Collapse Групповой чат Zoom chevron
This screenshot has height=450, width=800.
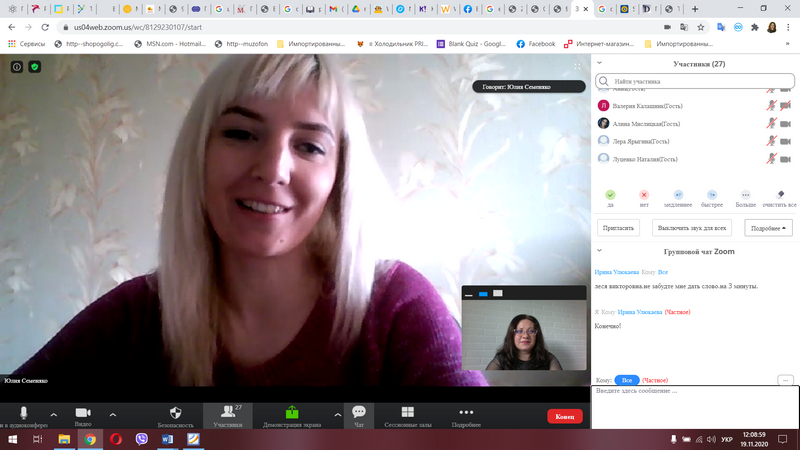[599, 251]
